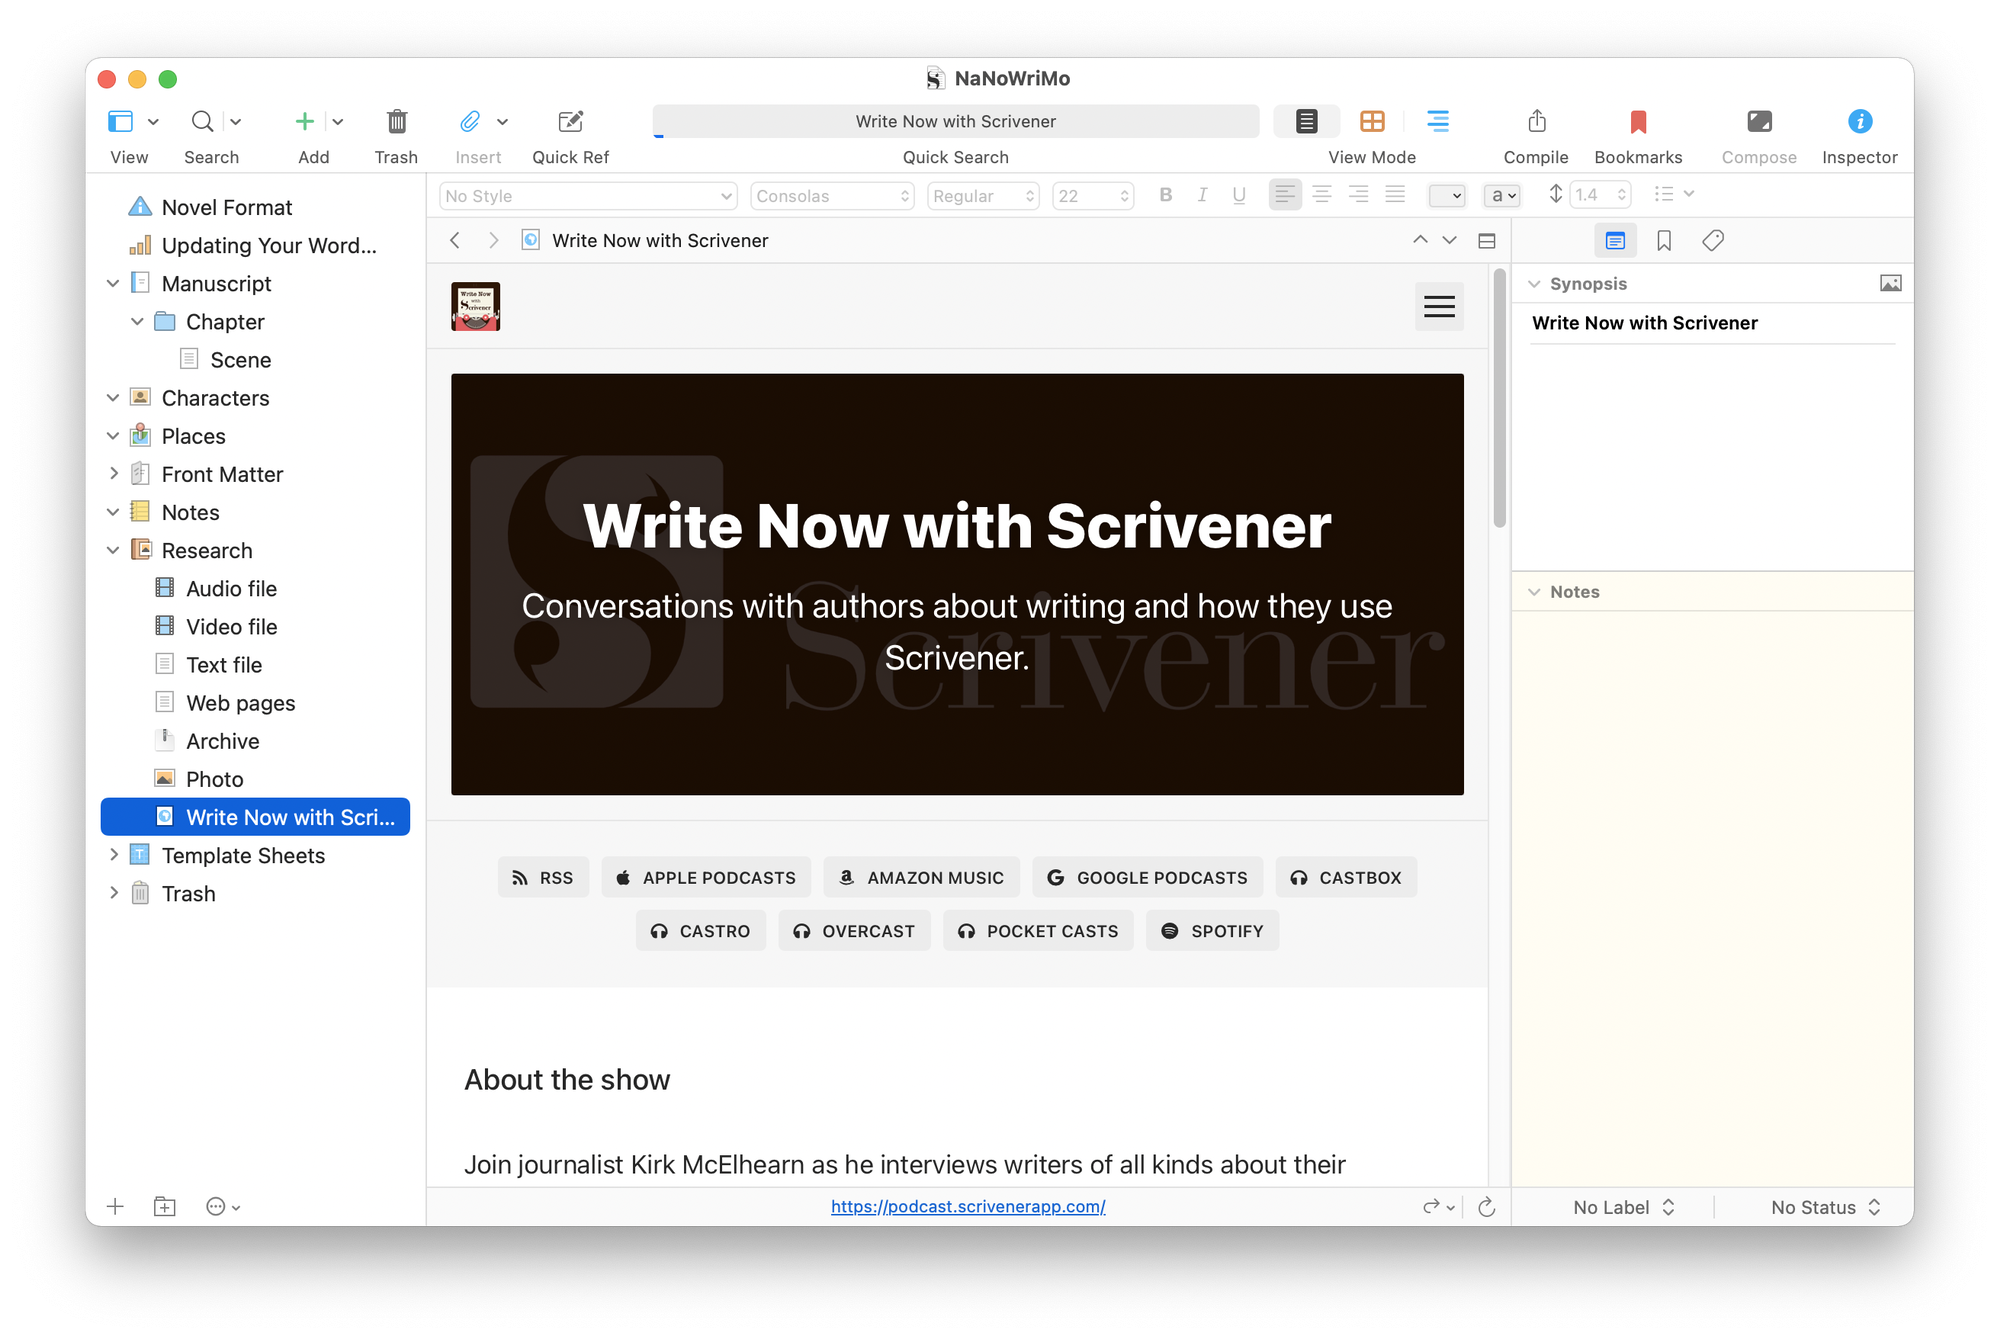Open the No Label dropdown
This screenshot has height=1339, width=2000.
(x=1622, y=1207)
